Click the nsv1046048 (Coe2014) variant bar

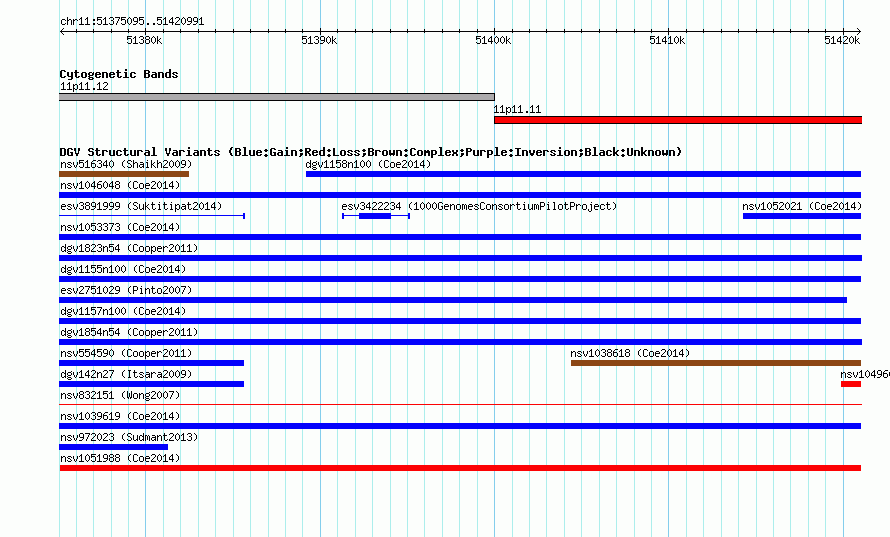(x=460, y=195)
